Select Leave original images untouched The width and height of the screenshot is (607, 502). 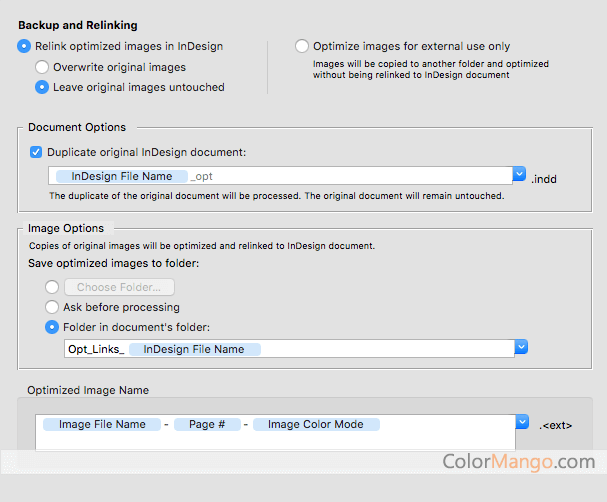click(42, 87)
